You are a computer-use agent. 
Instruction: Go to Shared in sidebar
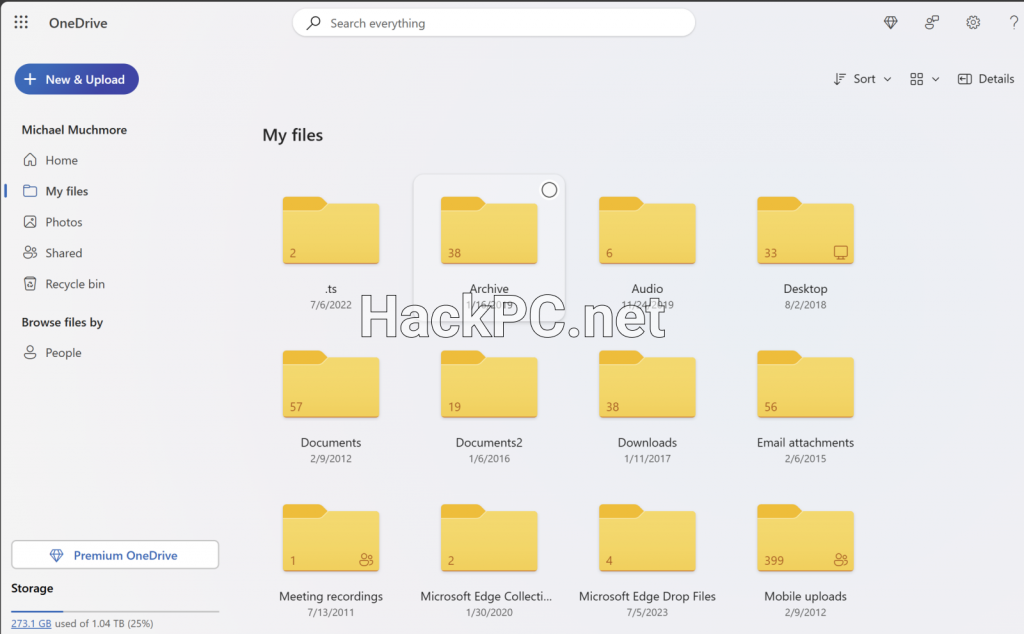pyautogui.click(x=63, y=253)
